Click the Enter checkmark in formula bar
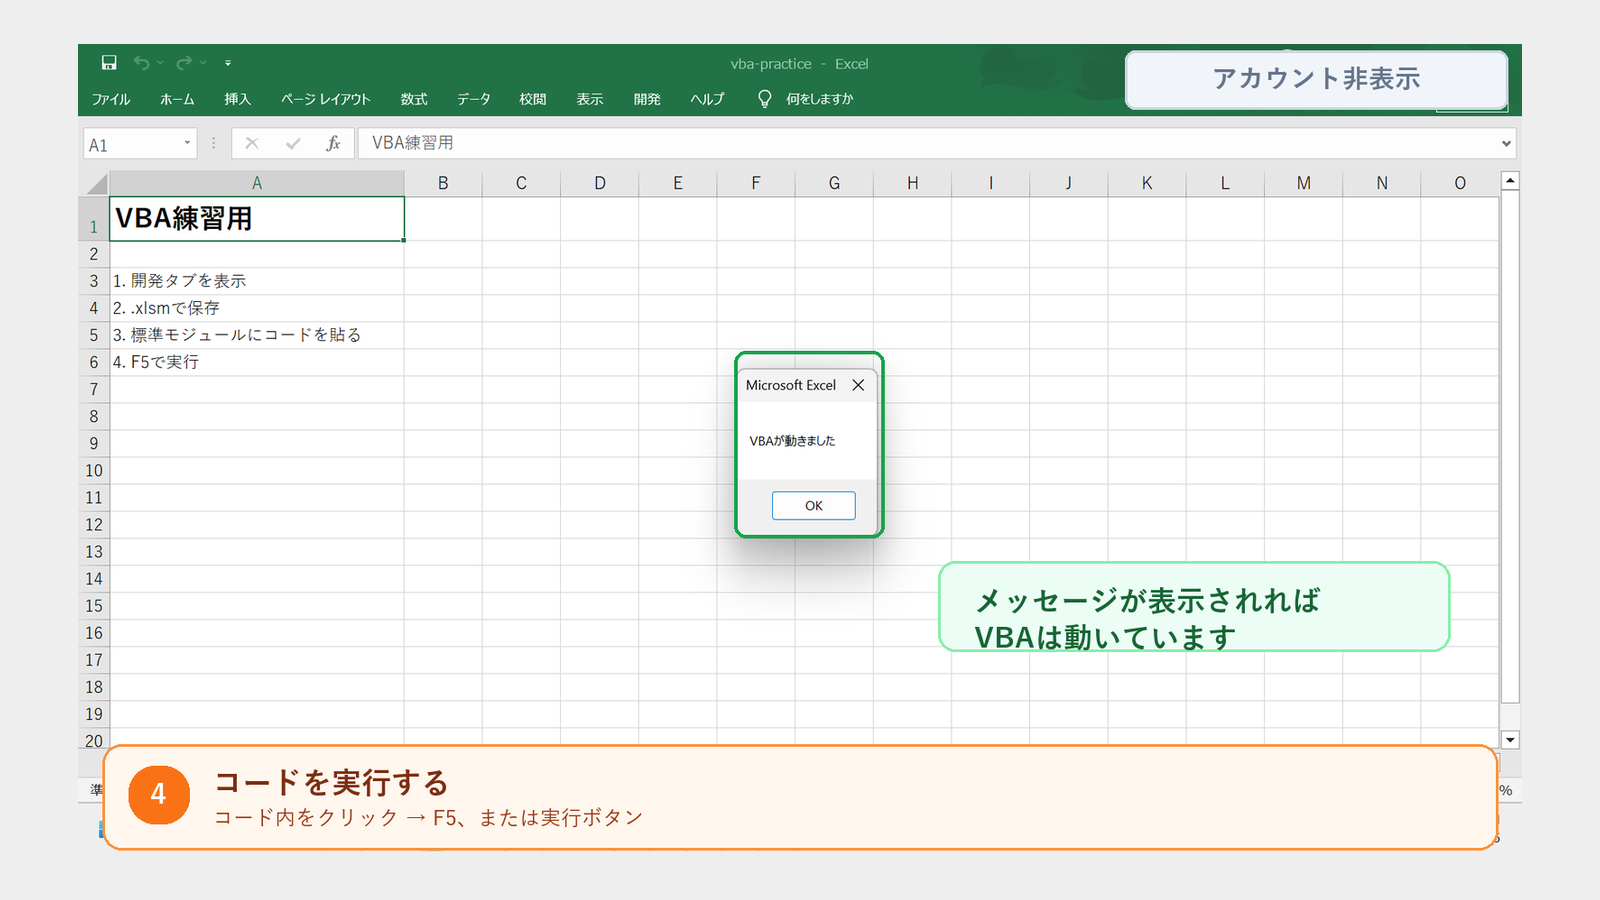Image resolution: width=1600 pixels, height=900 pixels. 293,144
